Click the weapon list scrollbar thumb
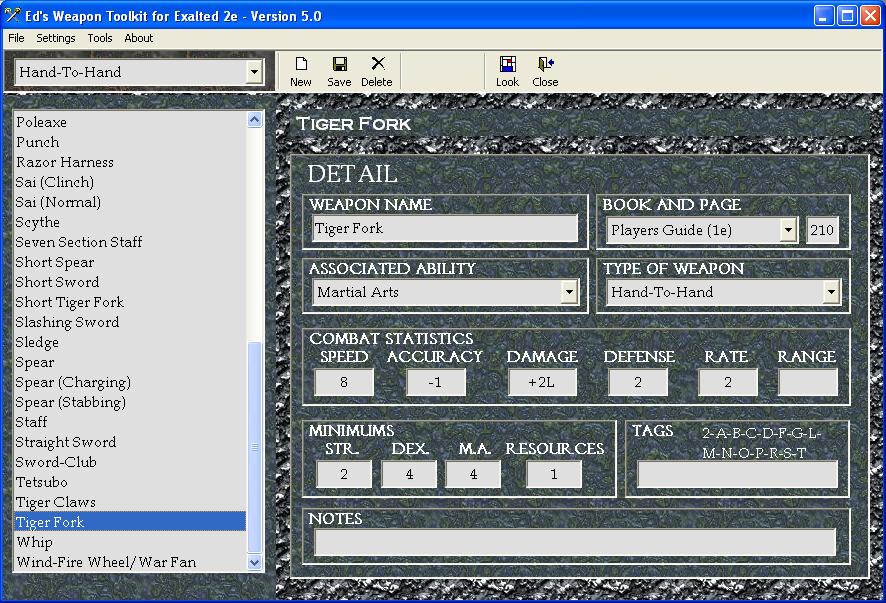Screen dimensions: 886x603 (254, 447)
